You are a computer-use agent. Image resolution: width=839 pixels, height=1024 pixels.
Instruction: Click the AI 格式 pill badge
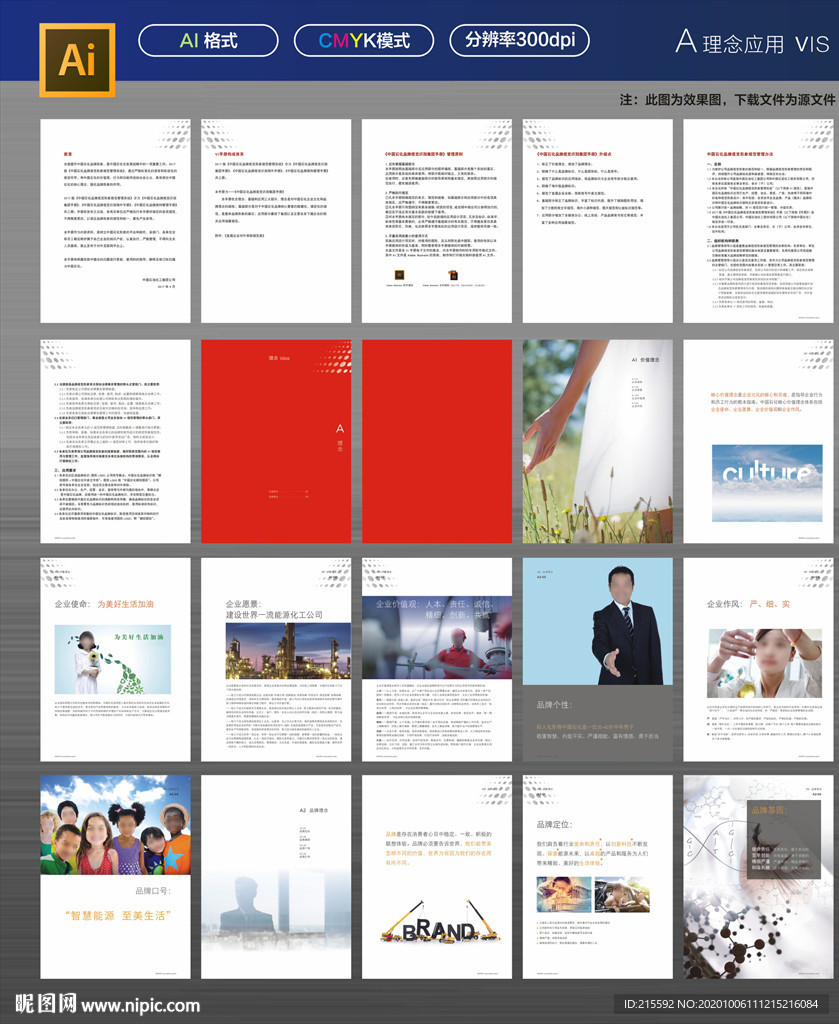208,40
